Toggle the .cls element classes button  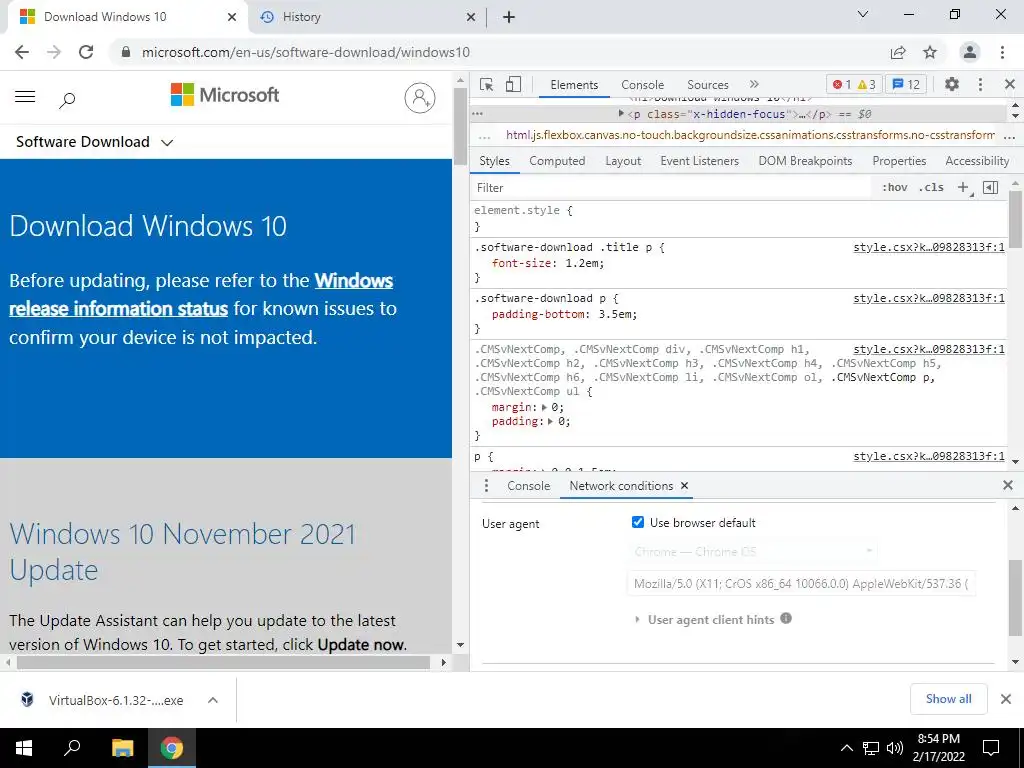pos(931,187)
